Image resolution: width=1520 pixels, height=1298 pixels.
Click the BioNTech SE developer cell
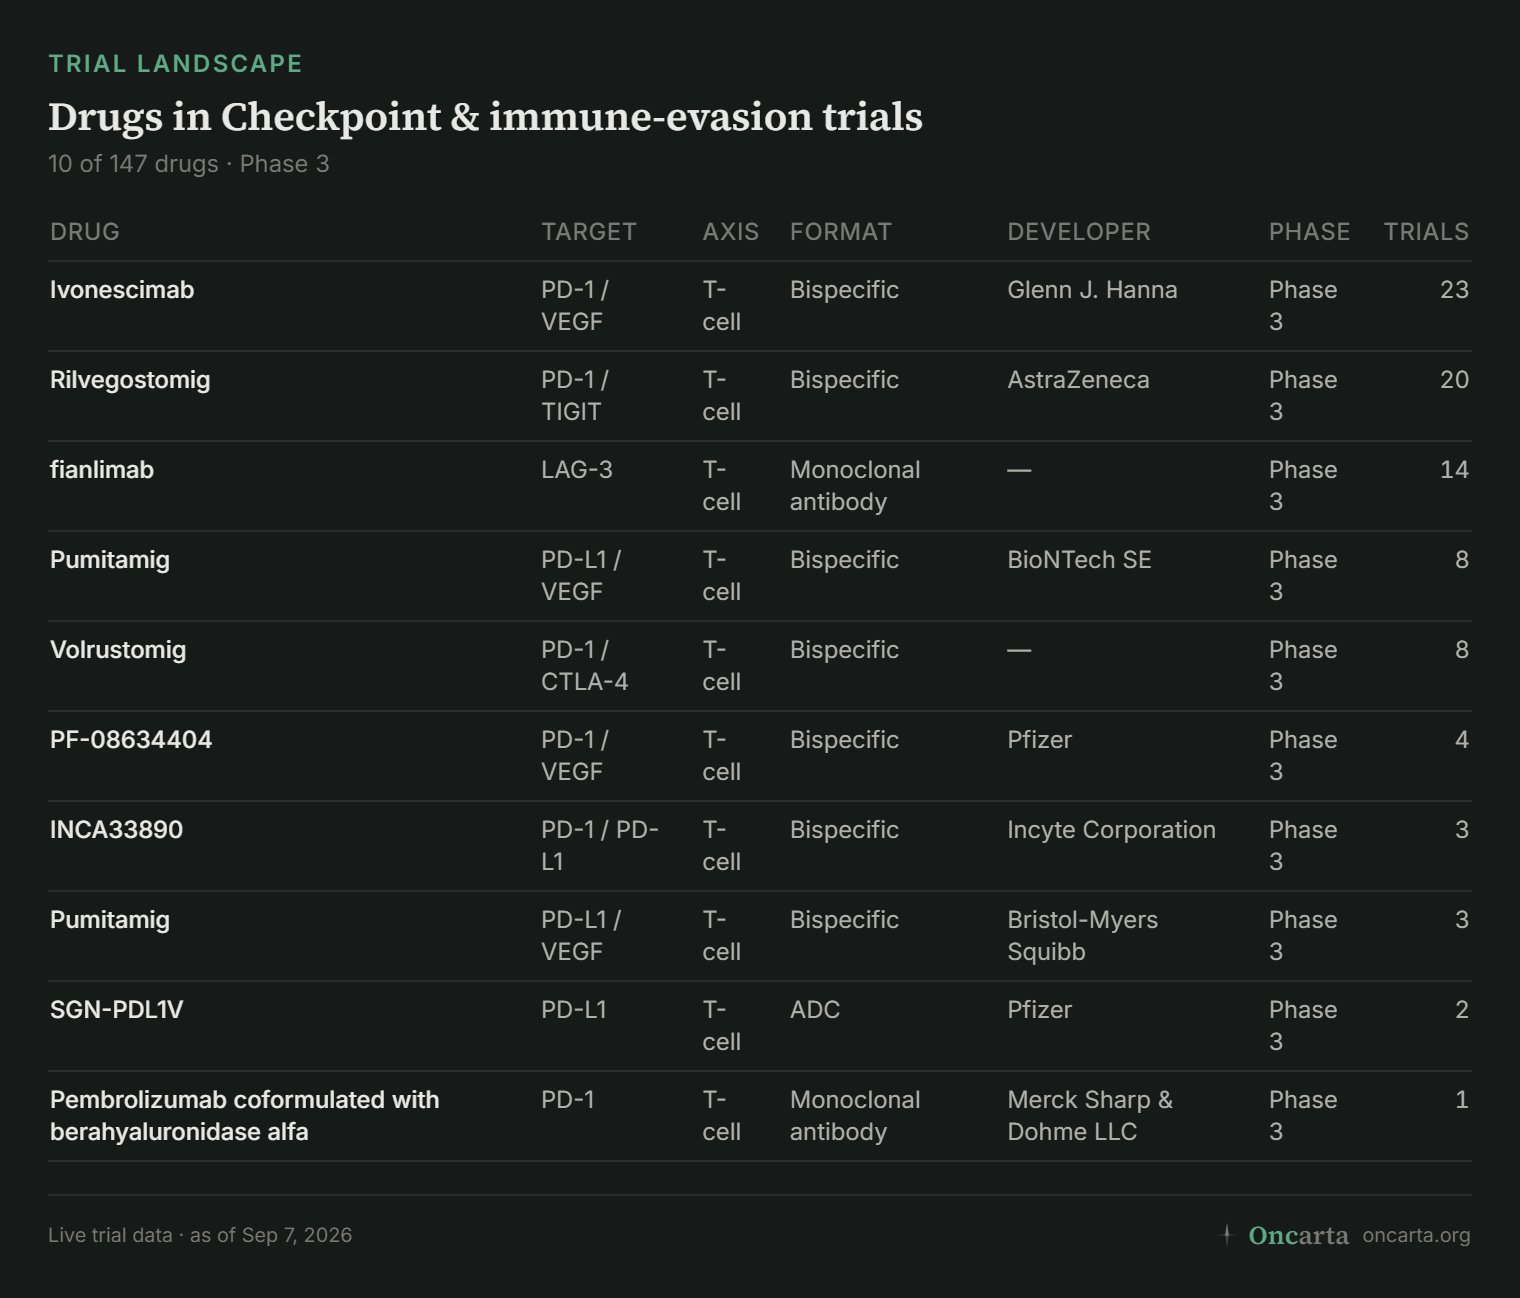1079,560
